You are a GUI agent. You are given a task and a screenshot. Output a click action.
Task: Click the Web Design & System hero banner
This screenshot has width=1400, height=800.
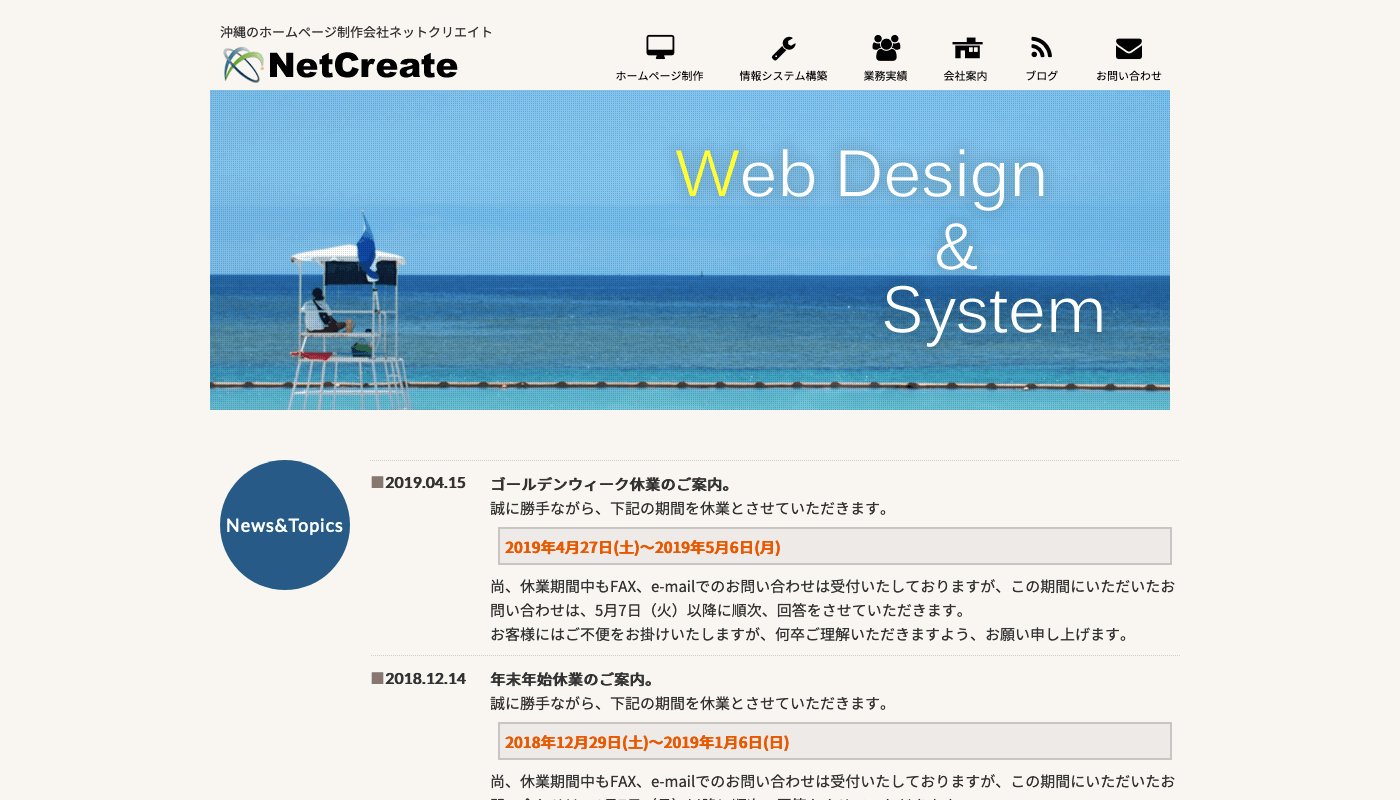coord(690,250)
